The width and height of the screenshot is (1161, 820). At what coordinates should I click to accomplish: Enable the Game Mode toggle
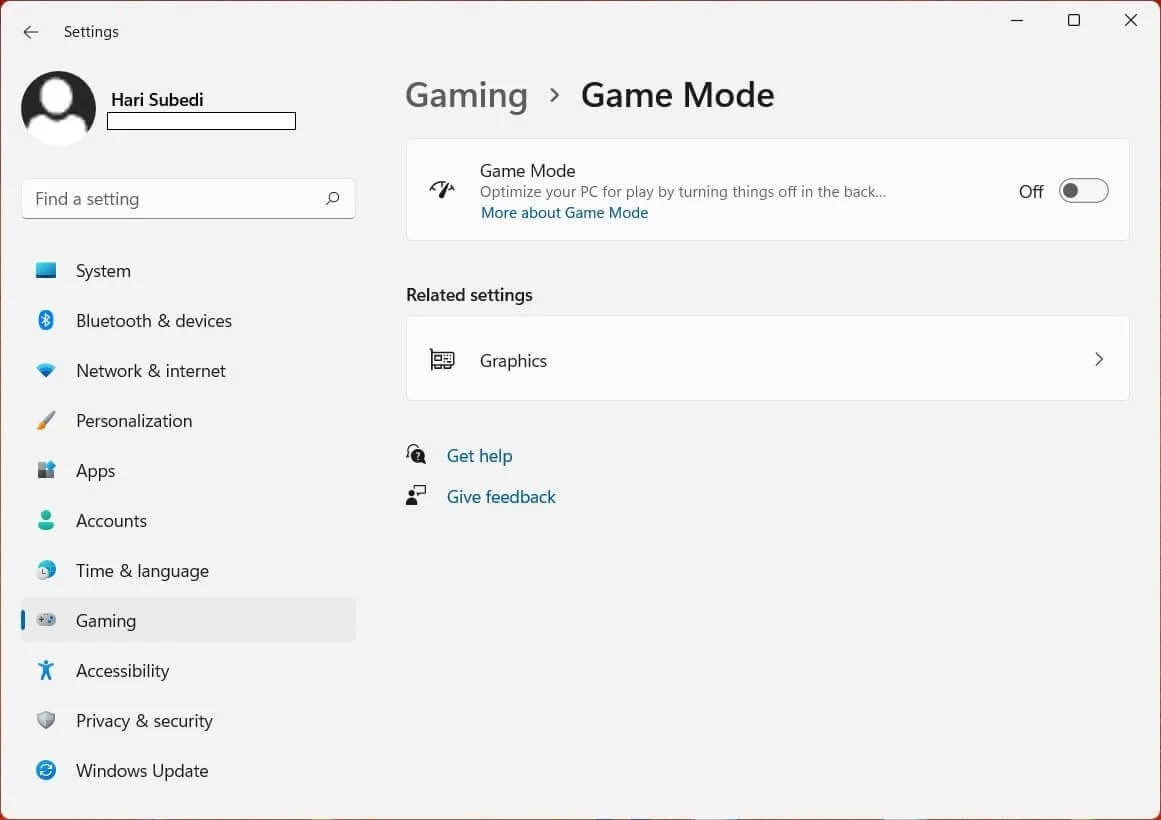(x=1083, y=190)
